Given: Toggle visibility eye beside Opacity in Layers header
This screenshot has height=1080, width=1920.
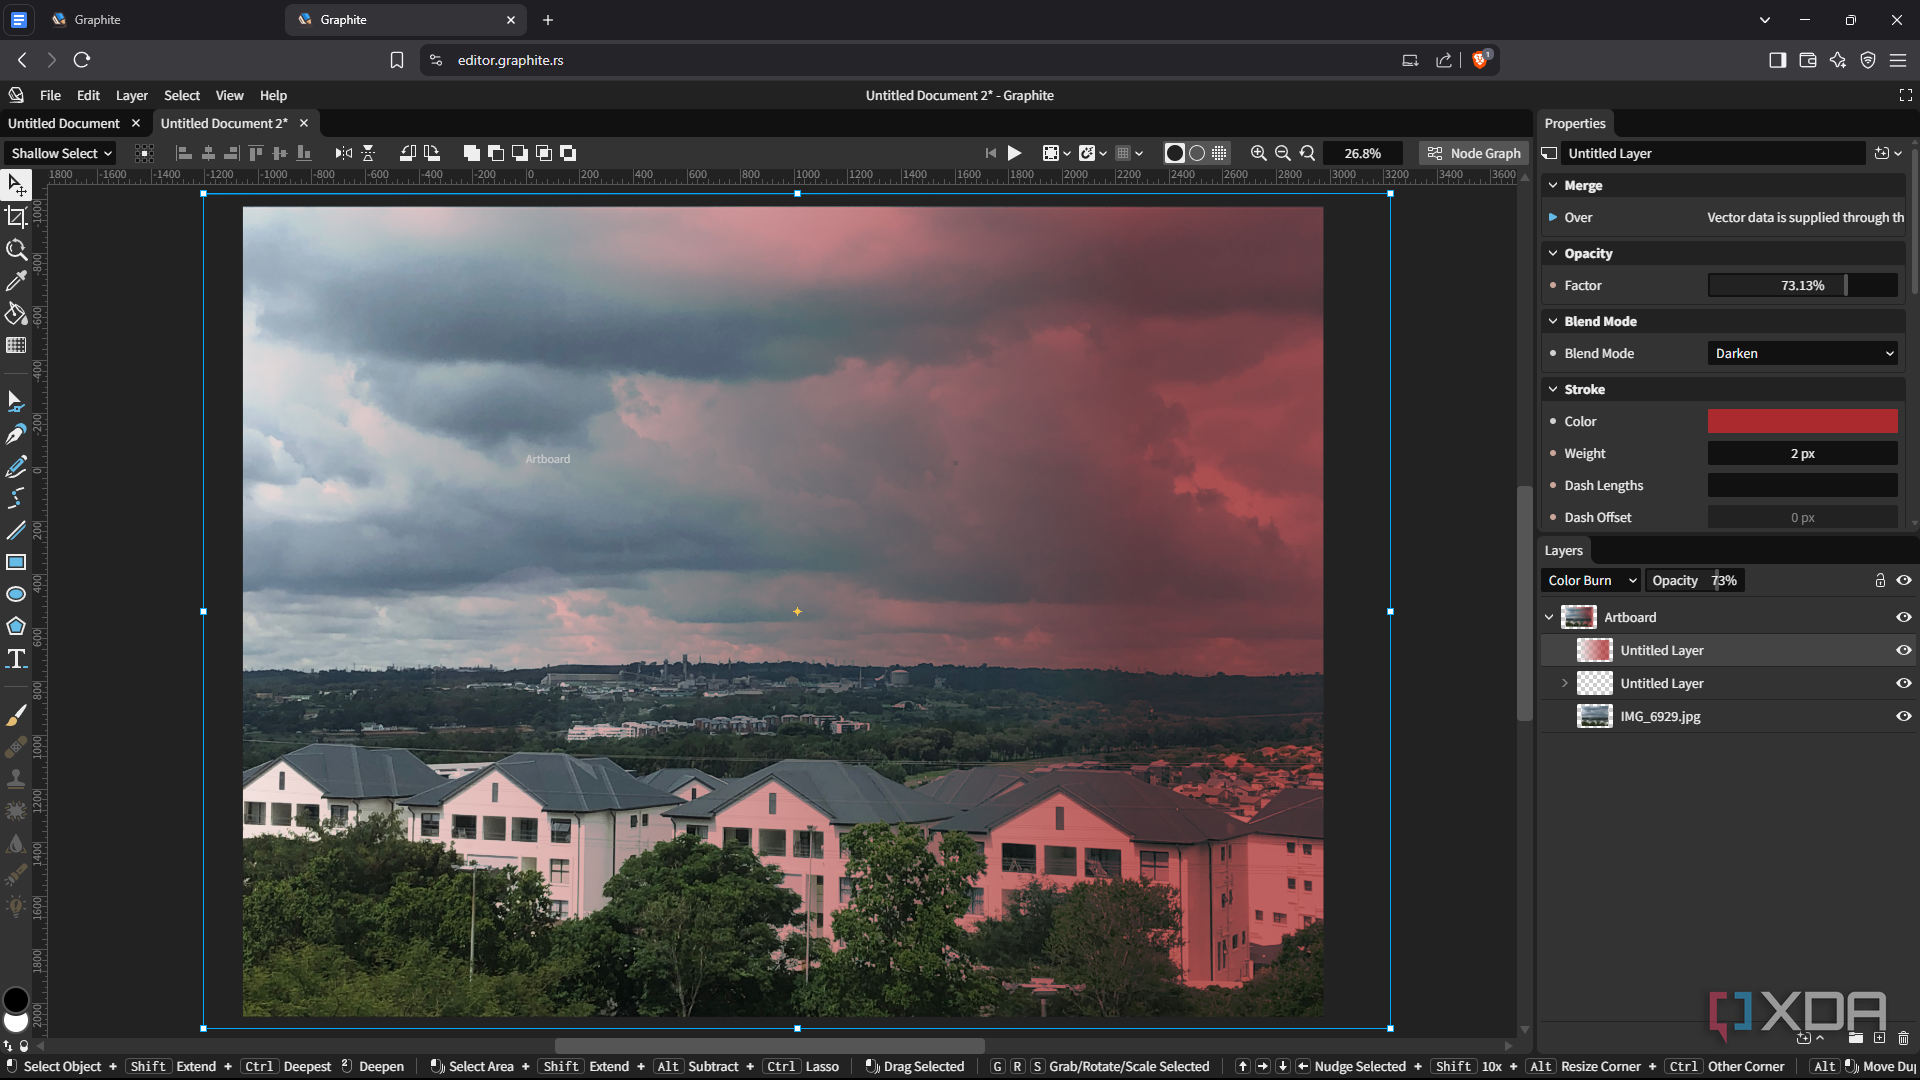Looking at the screenshot, I should (x=1904, y=580).
